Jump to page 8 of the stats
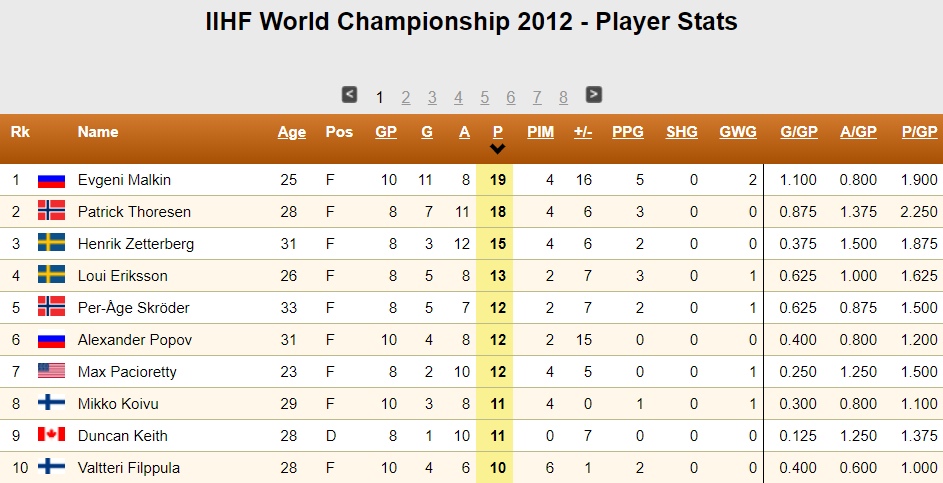This screenshot has width=943, height=483. 563,97
